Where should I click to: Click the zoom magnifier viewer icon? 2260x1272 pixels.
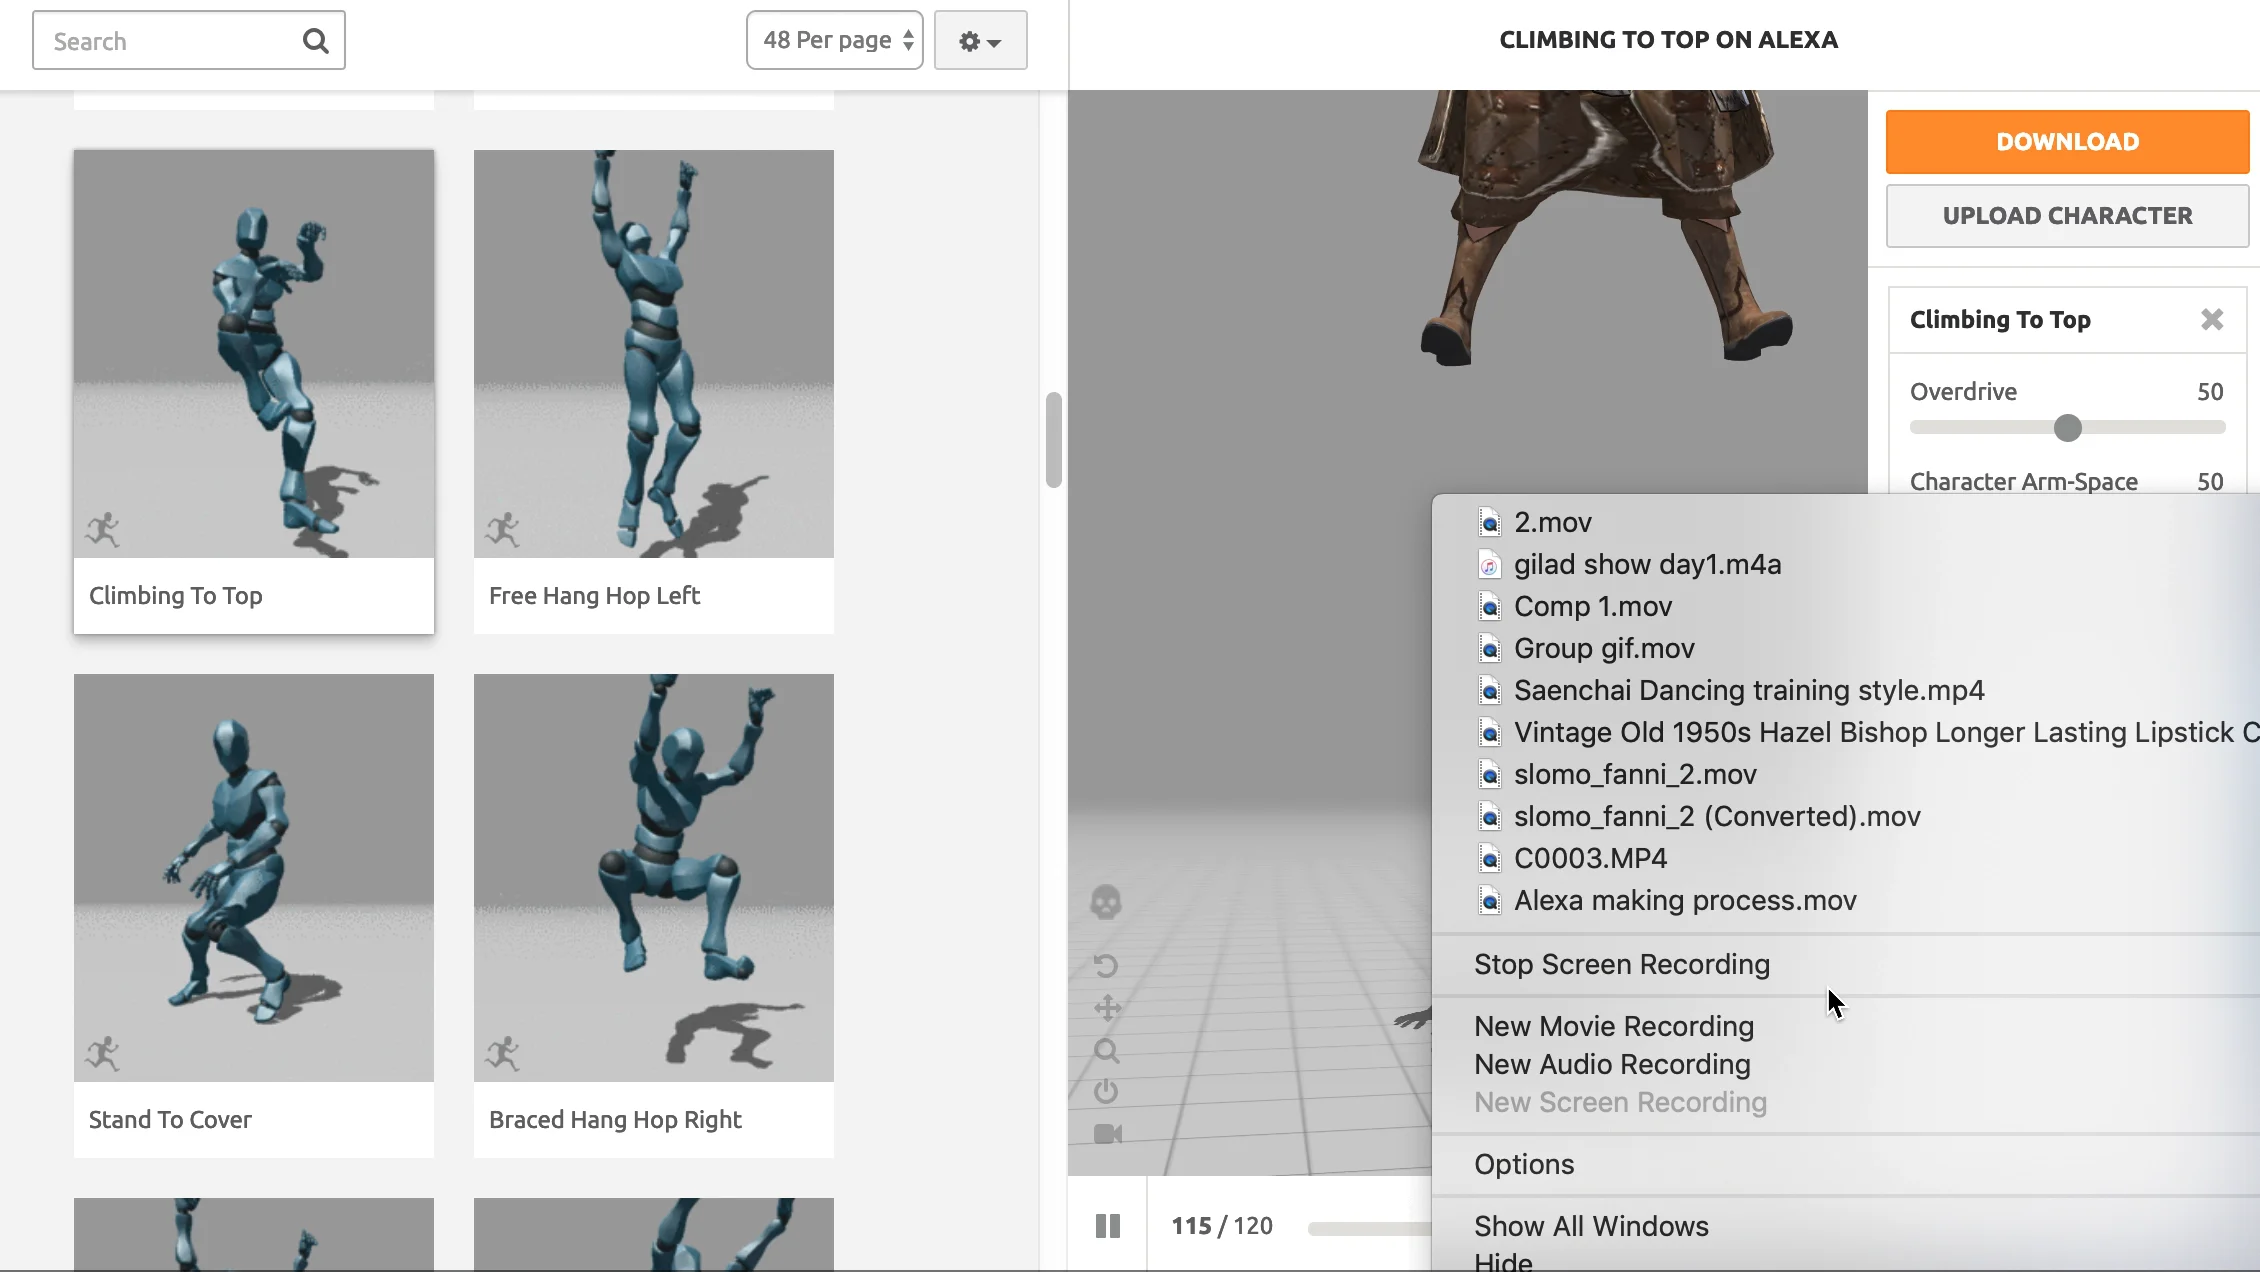1106,1051
